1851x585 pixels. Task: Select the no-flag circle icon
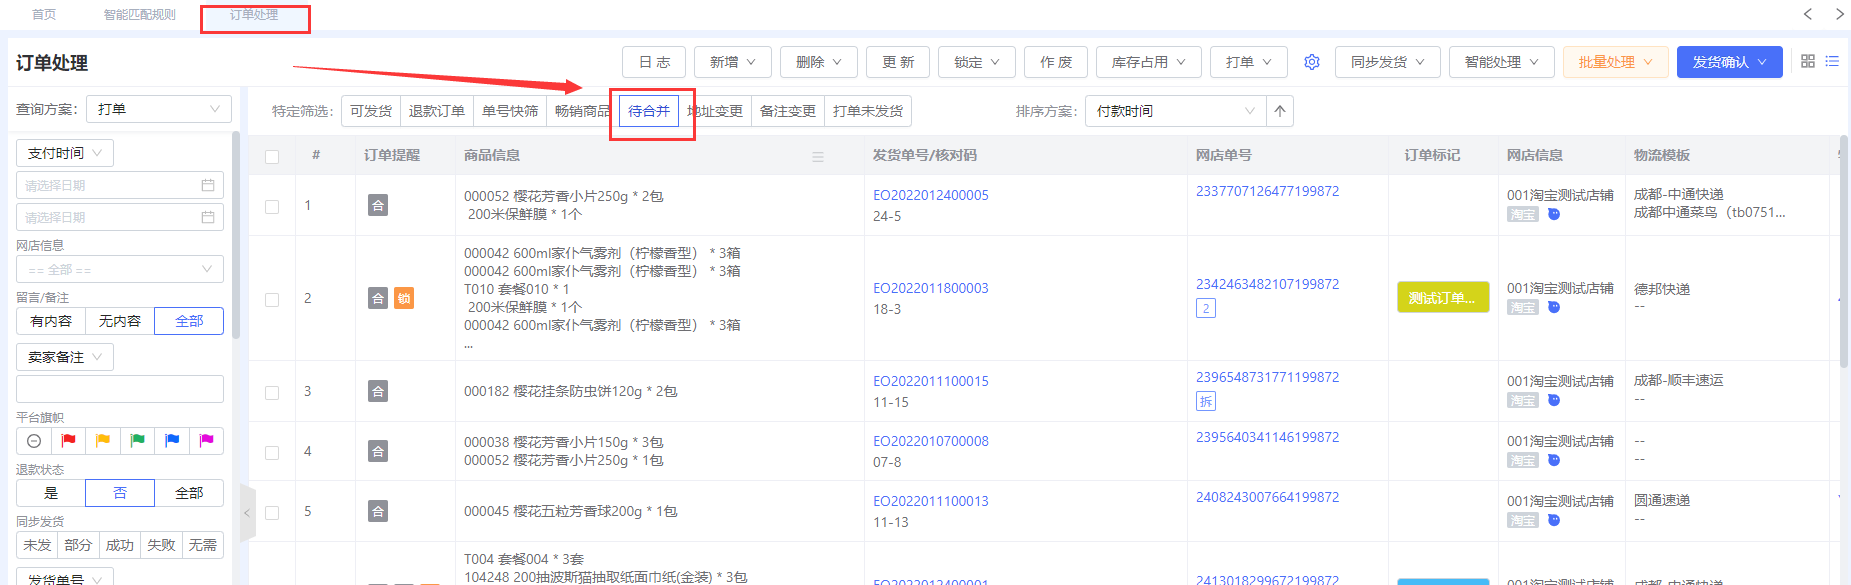pos(34,441)
